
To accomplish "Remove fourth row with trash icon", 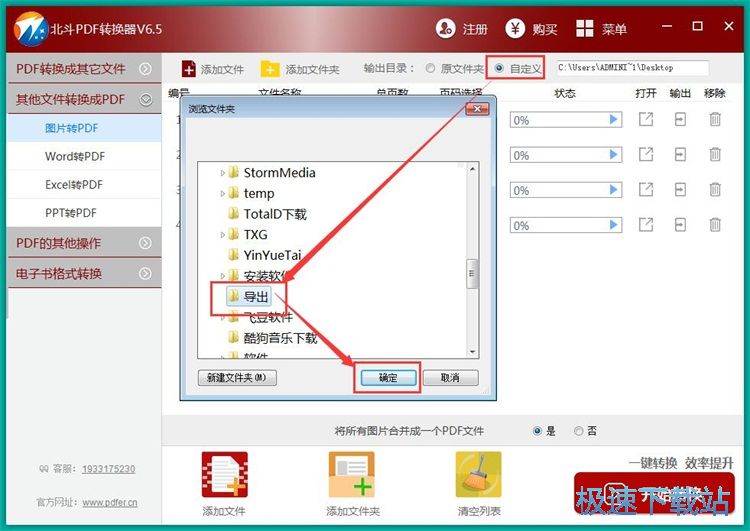I will click(x=715, y=225).
